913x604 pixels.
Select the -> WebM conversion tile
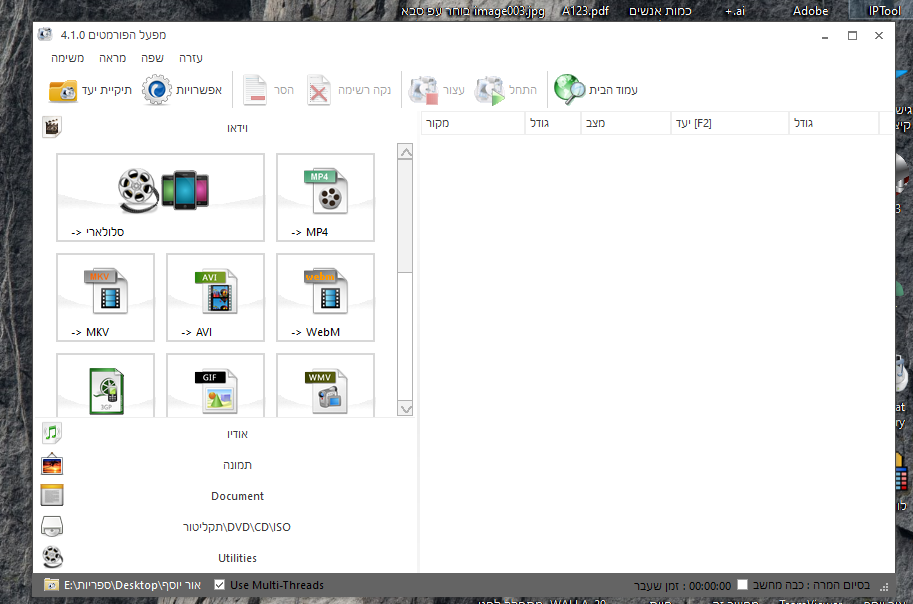click(x=325, y=297)
